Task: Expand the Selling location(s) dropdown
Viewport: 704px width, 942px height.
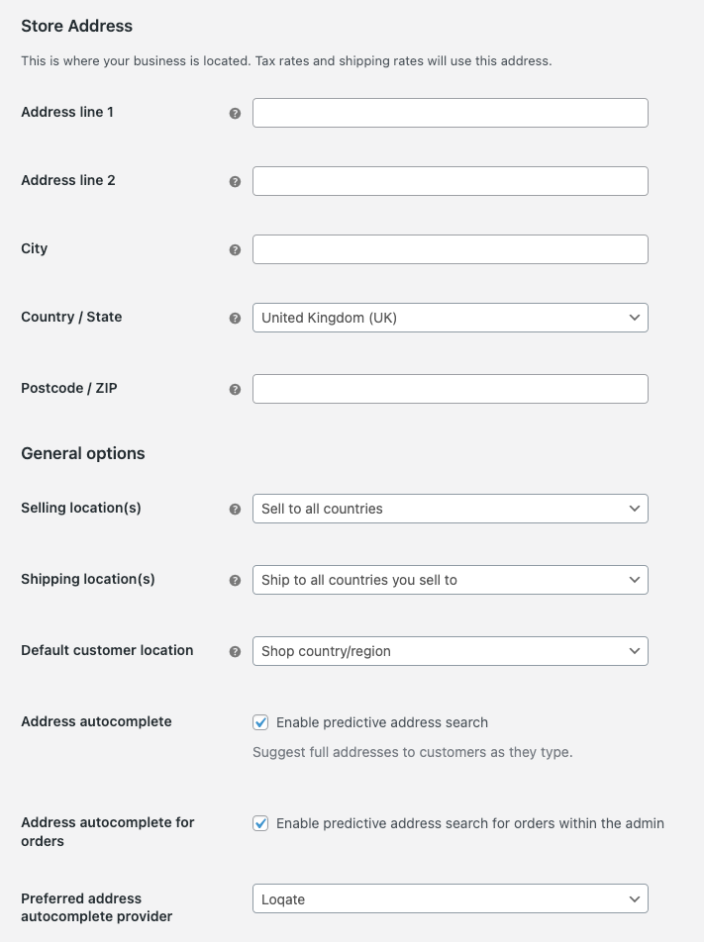Action: (x=450, y=509)
